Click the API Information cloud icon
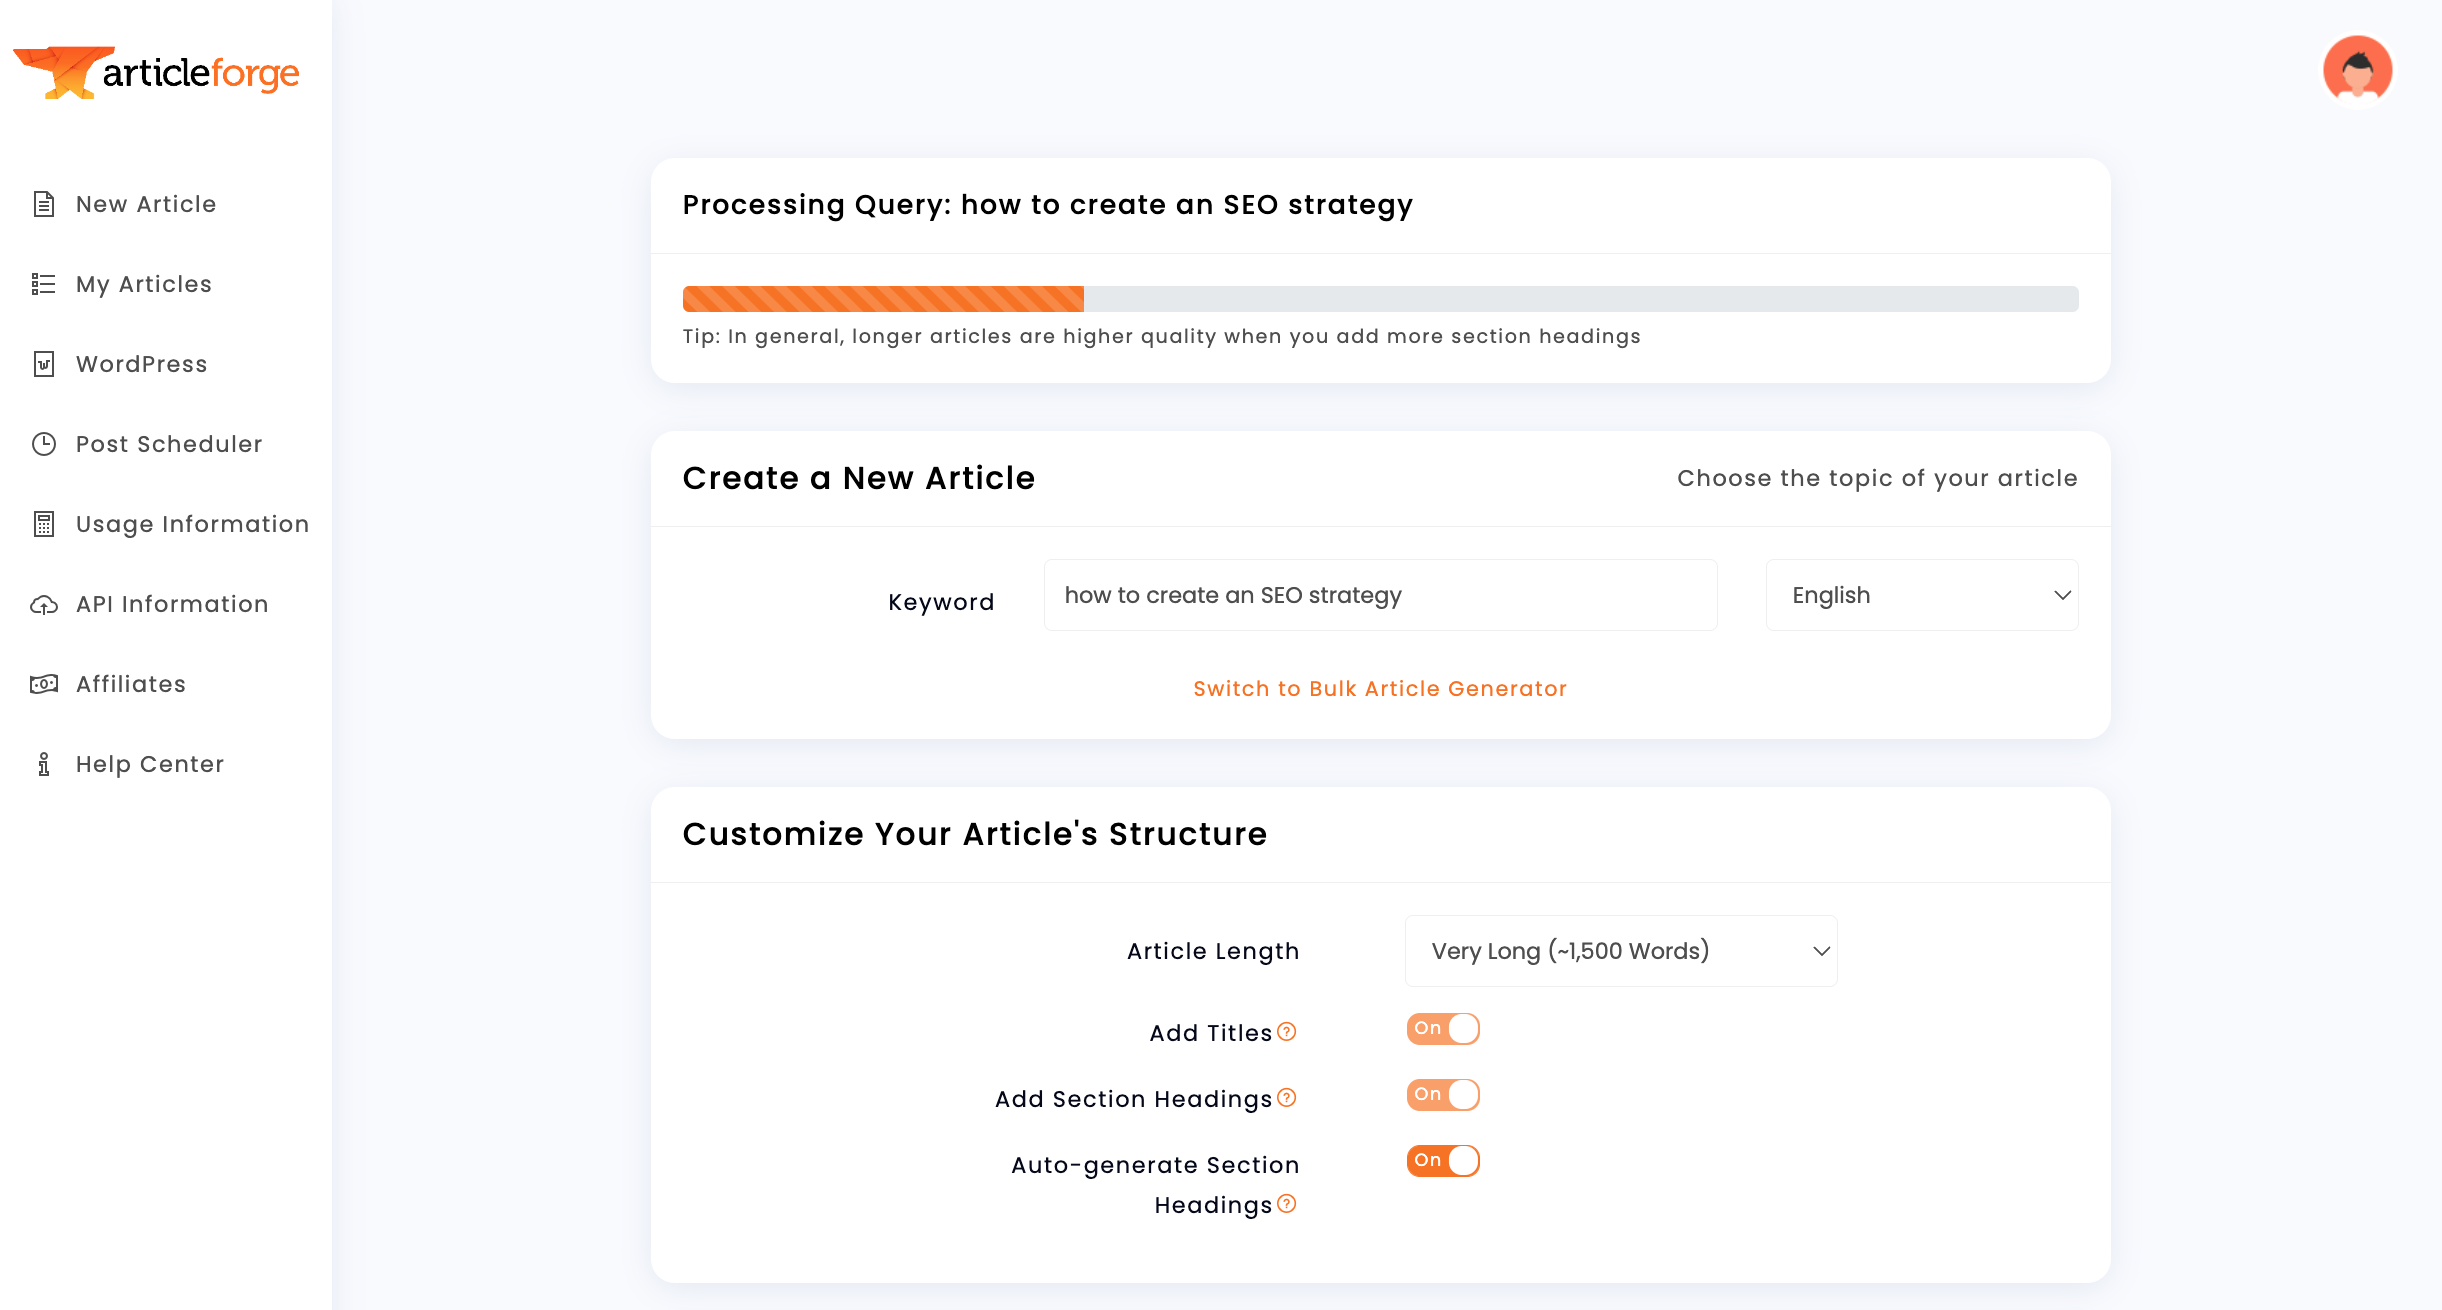The height and width of the screenshot is (1310, 2442). click(x=43, y=605)
